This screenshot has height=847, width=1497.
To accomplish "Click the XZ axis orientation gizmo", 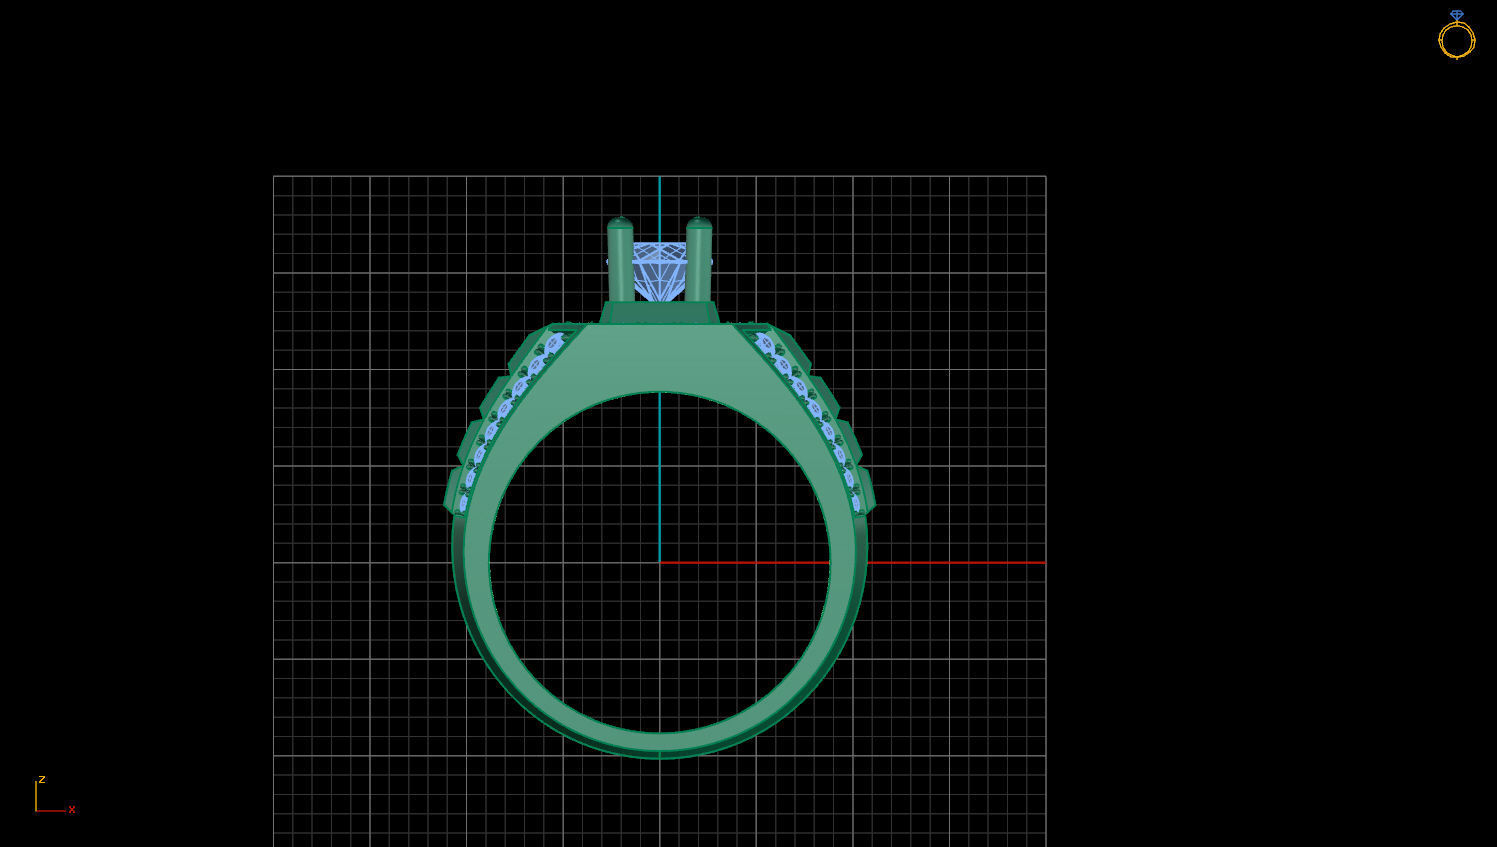I will click(55, 795).
